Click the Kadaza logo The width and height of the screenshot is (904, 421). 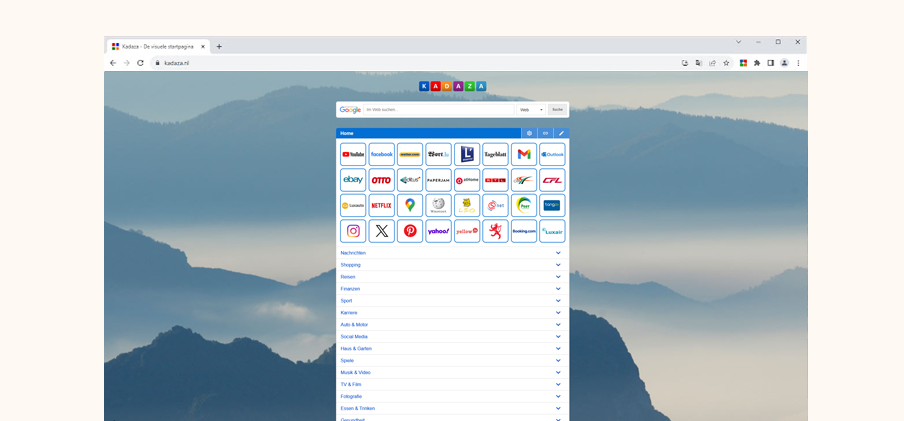click(x=453, y=86)
